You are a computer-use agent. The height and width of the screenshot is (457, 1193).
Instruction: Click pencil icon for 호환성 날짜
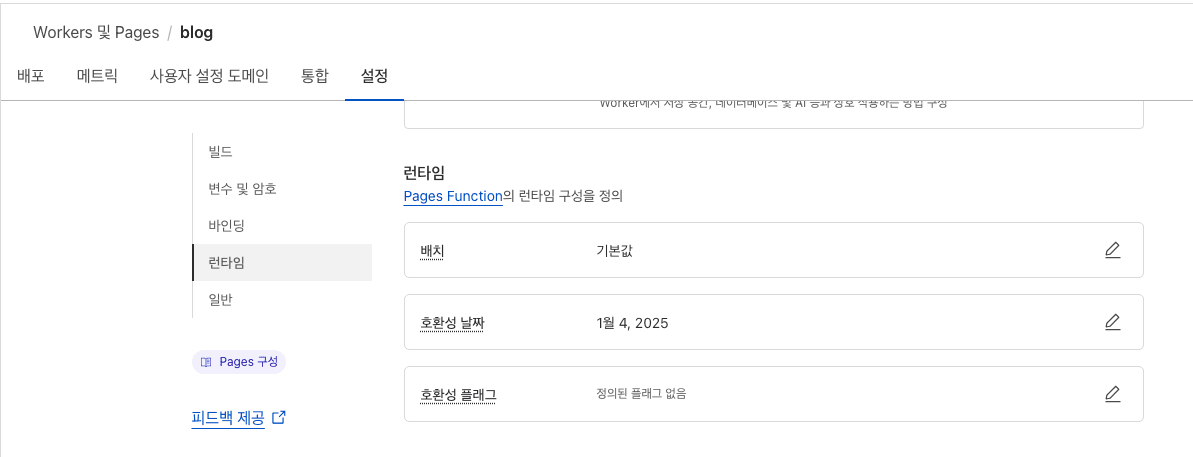click(x=1112, y=322)
